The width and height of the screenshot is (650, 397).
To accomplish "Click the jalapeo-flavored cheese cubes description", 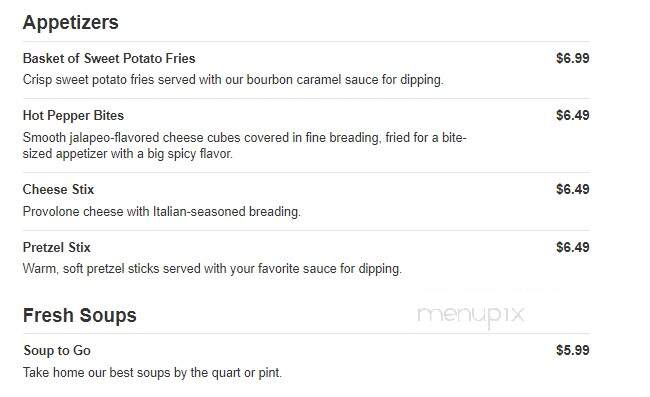I will [x=245, y=145].
